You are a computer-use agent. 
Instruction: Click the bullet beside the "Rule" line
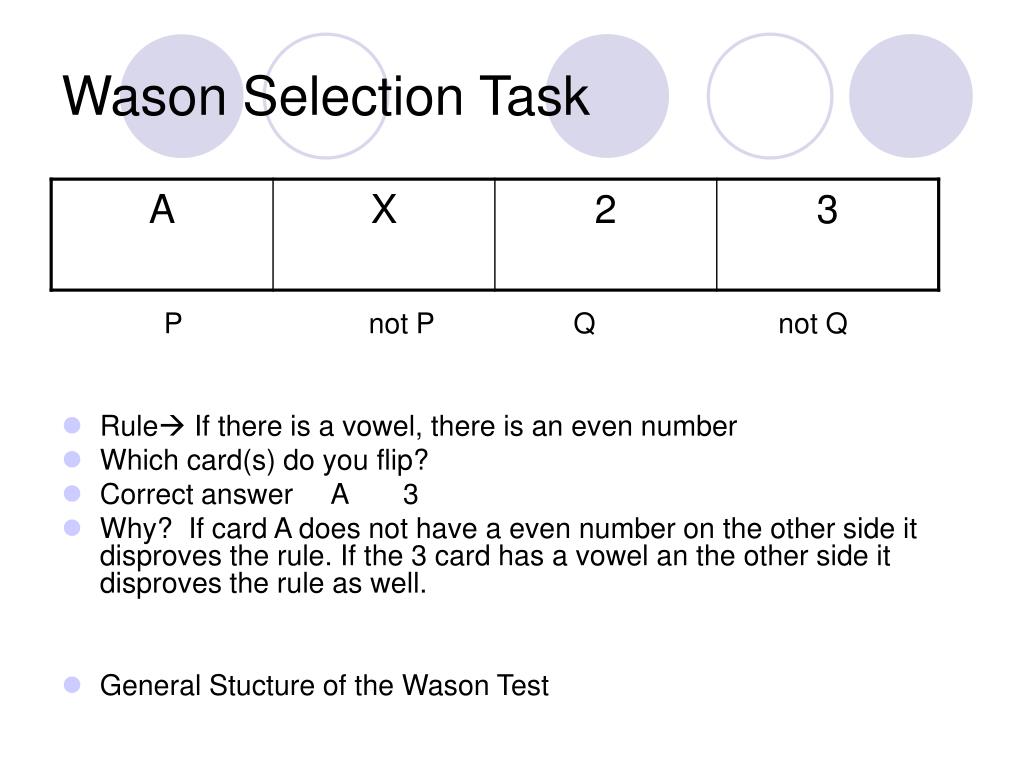(72, 426)
